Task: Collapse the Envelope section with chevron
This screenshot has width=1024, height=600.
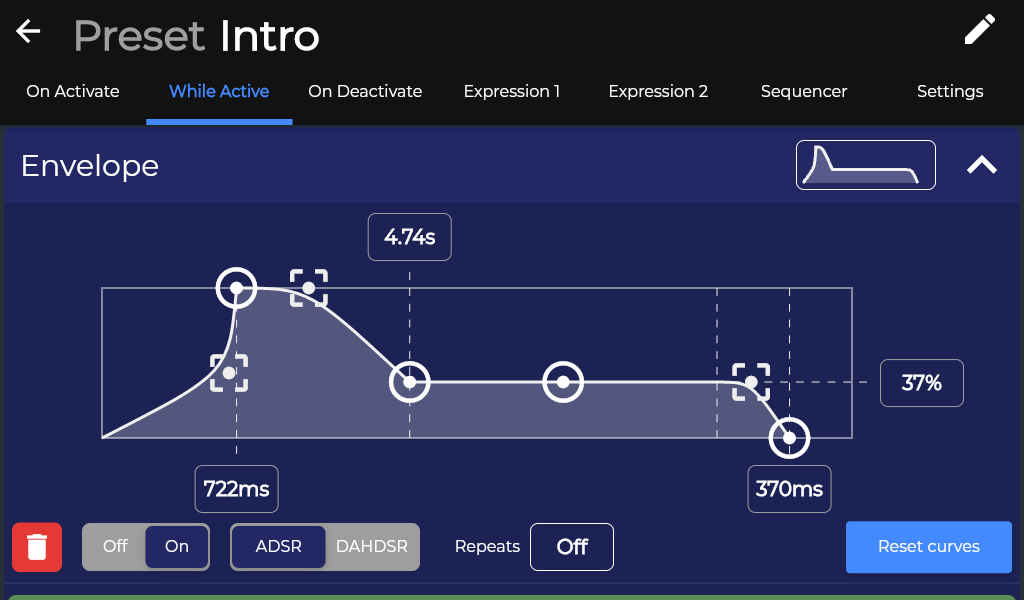Action: click(x=982, y=165)
